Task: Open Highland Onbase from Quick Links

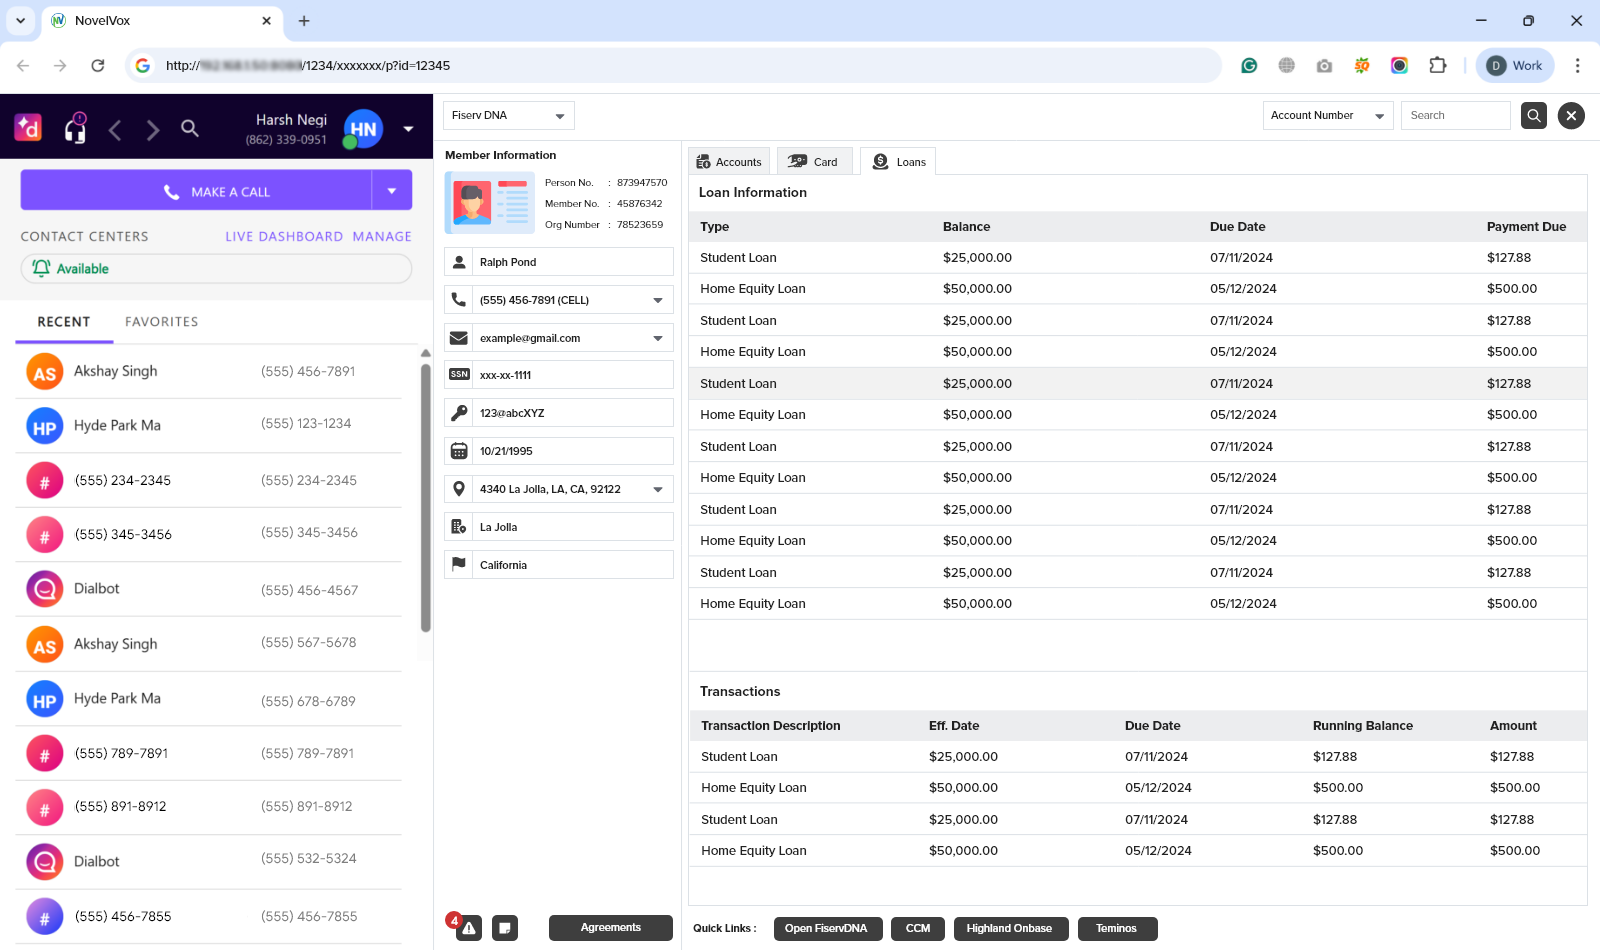Action: [x=1011, y=928]
